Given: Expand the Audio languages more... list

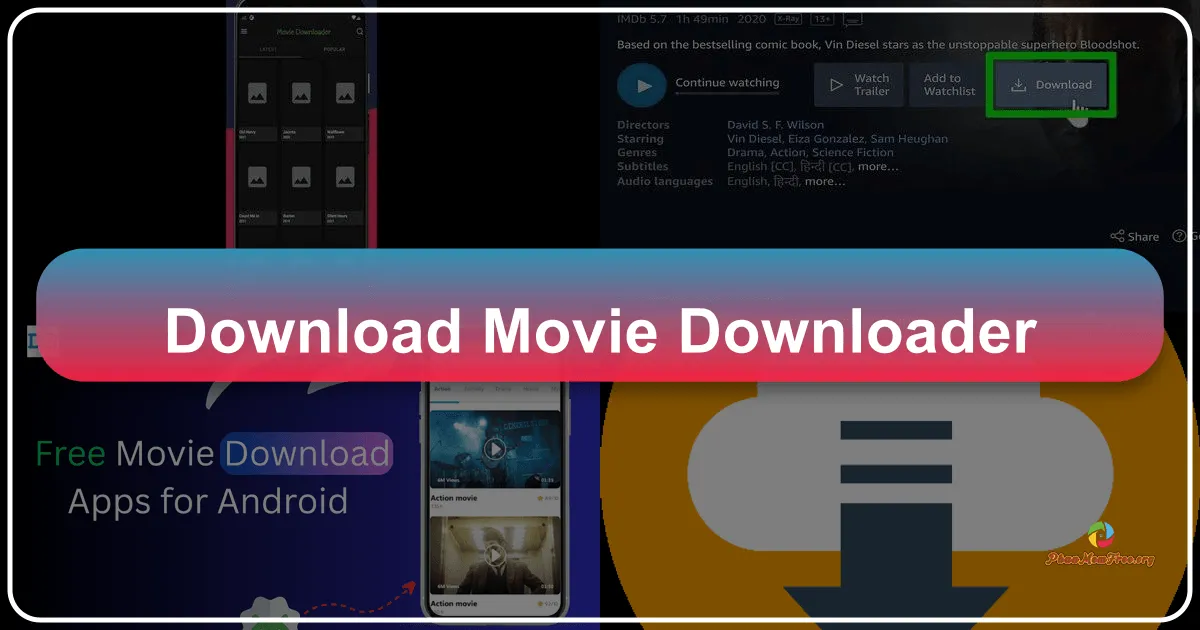Looking at the screenshot, I should tap(824, 181).
